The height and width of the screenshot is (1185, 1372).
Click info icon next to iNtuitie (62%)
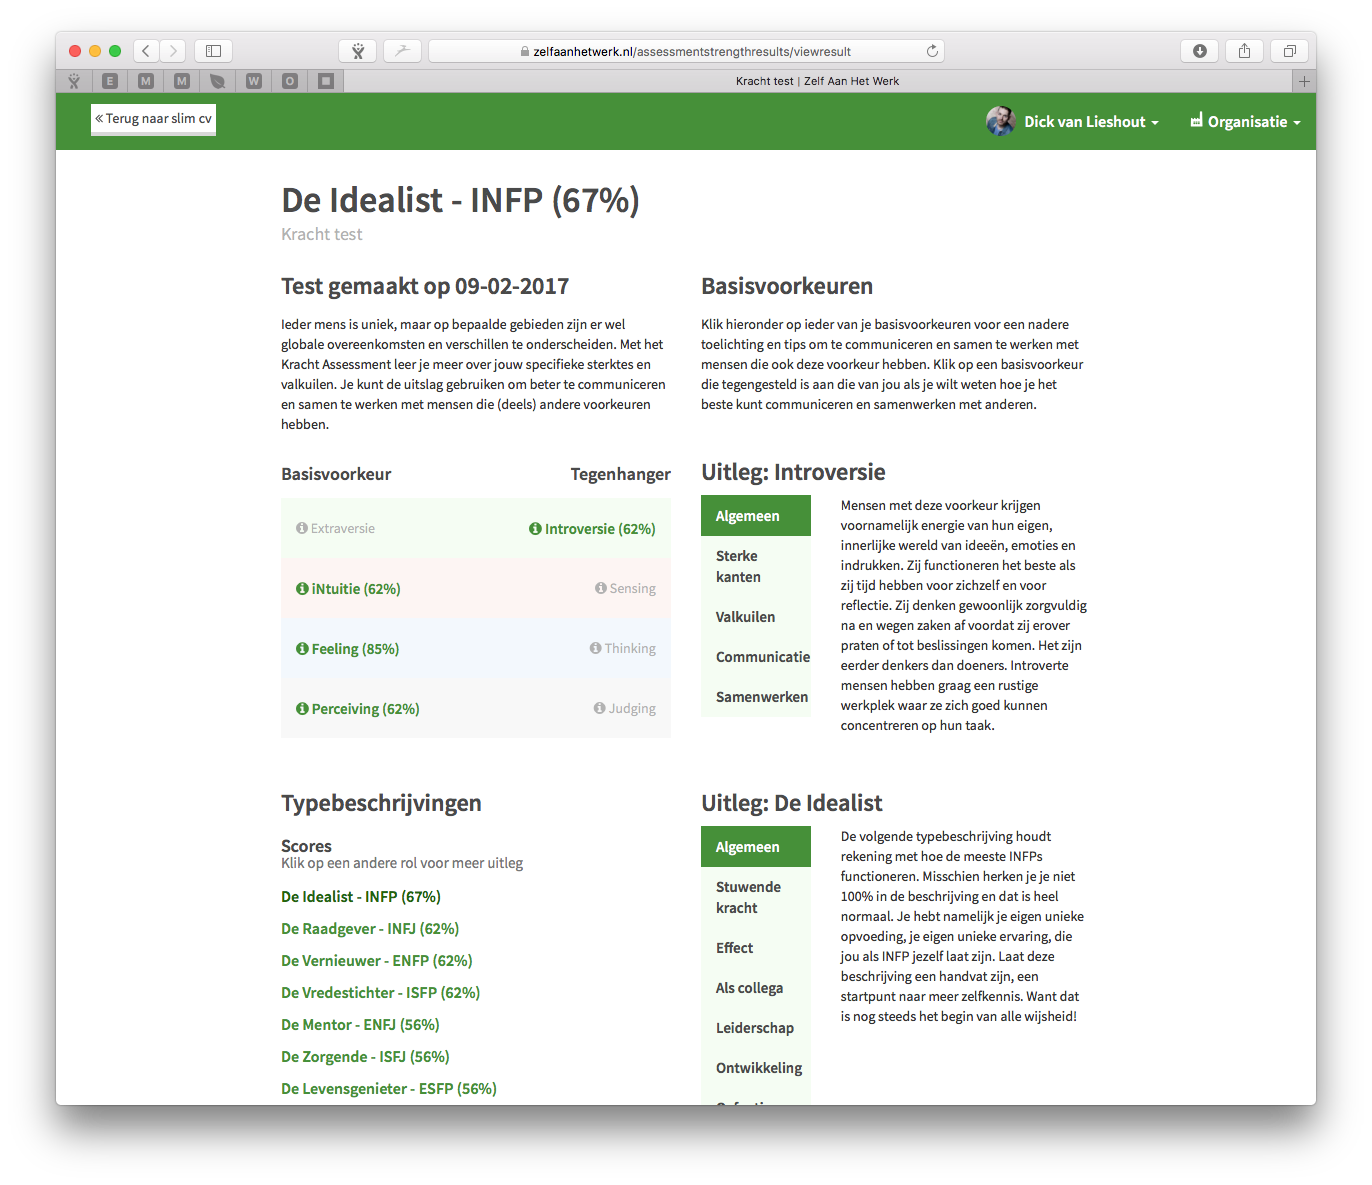(302, 589)
